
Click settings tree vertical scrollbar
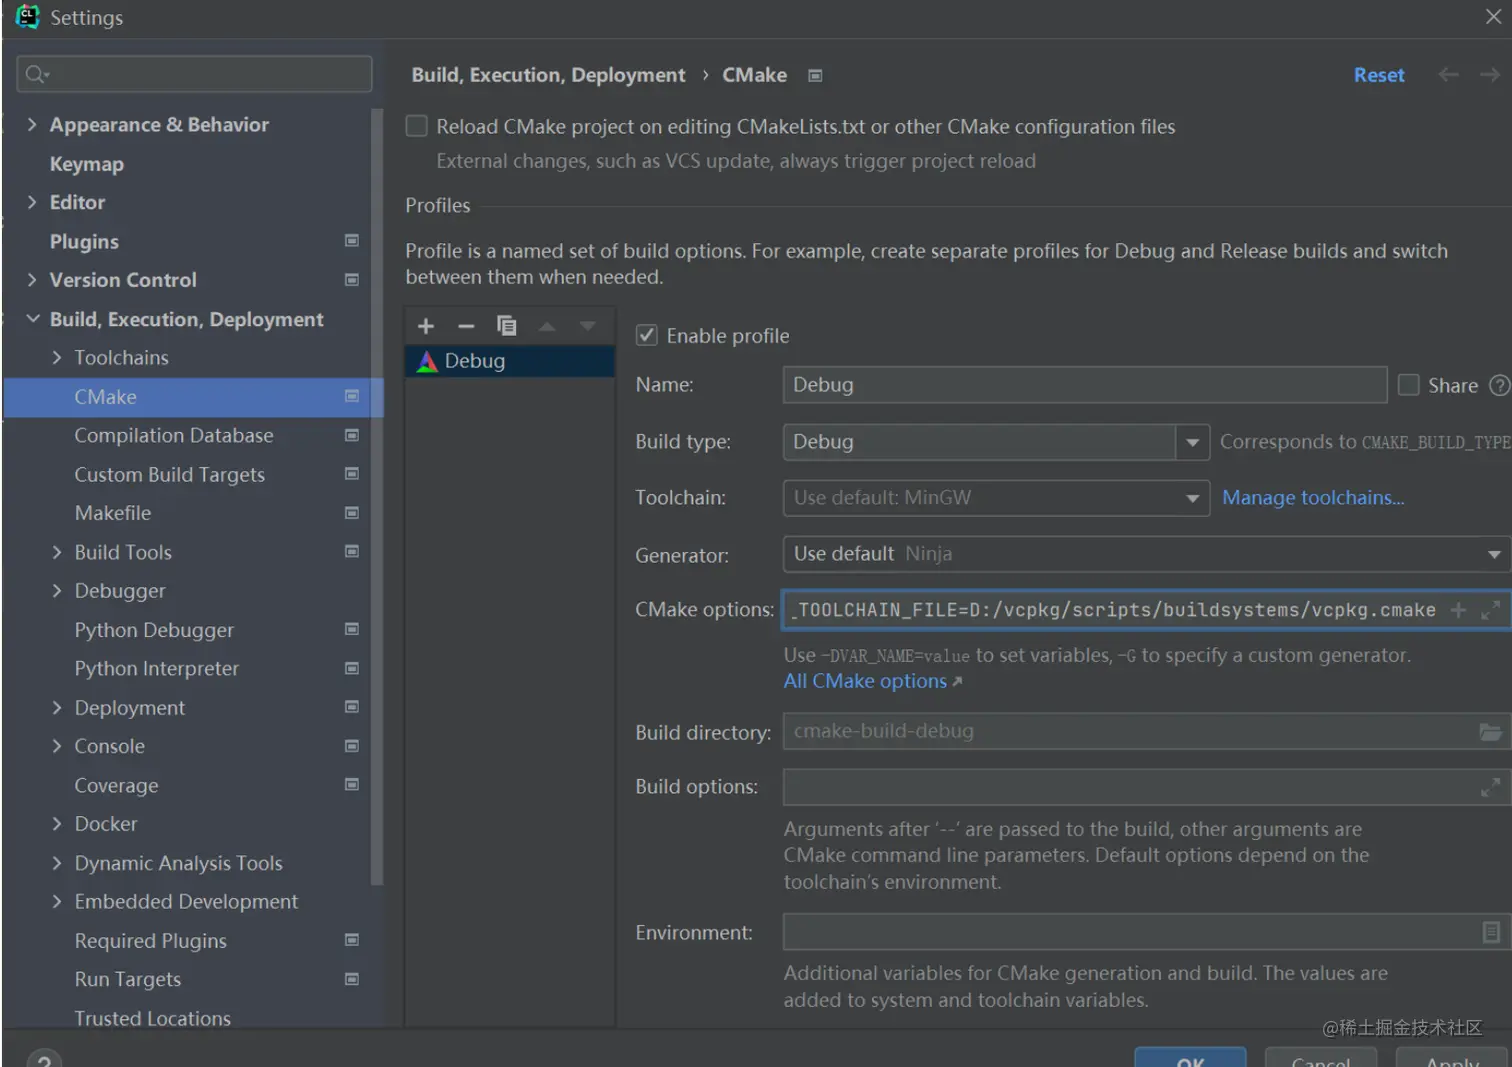click(x=377, y=497)
